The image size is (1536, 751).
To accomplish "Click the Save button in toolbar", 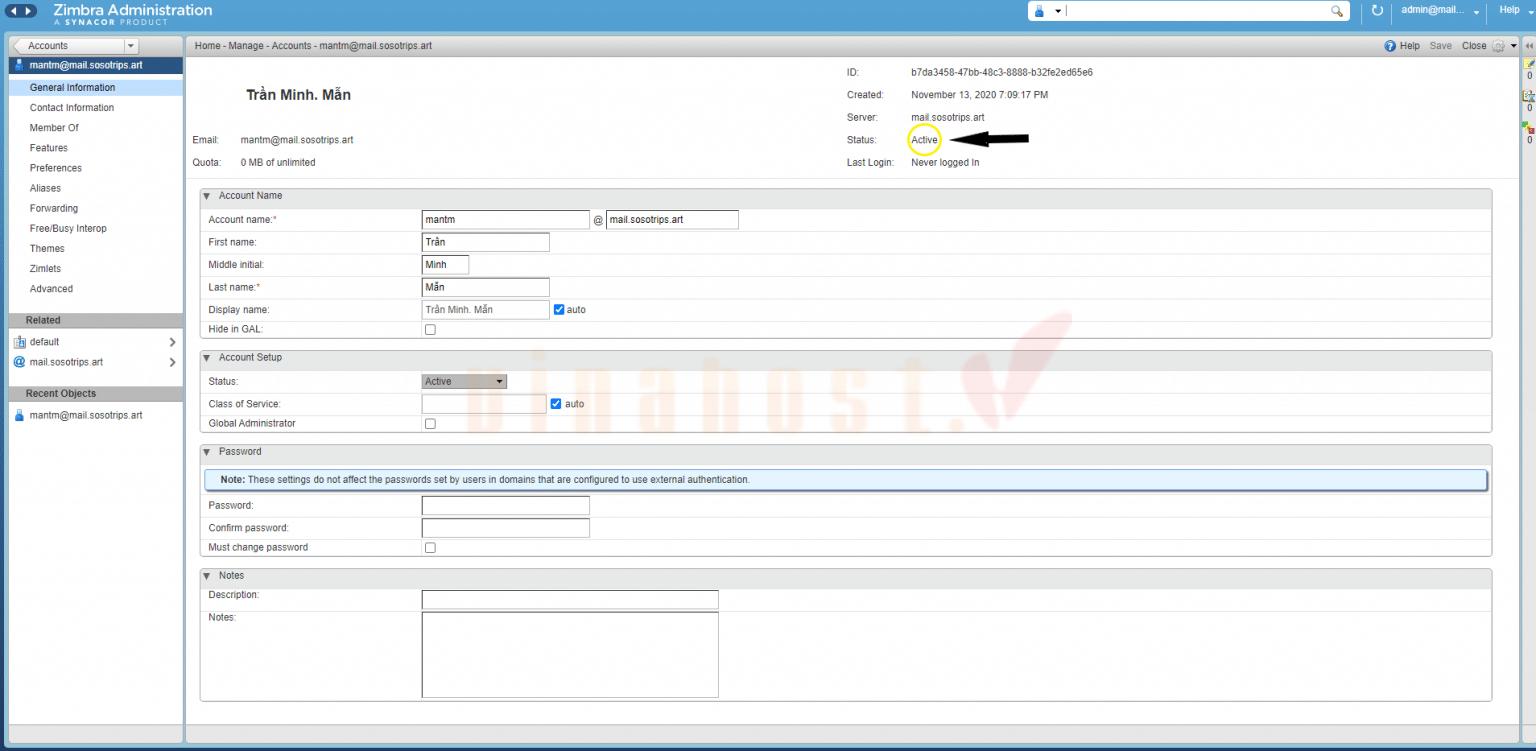I will point(1440,46).
